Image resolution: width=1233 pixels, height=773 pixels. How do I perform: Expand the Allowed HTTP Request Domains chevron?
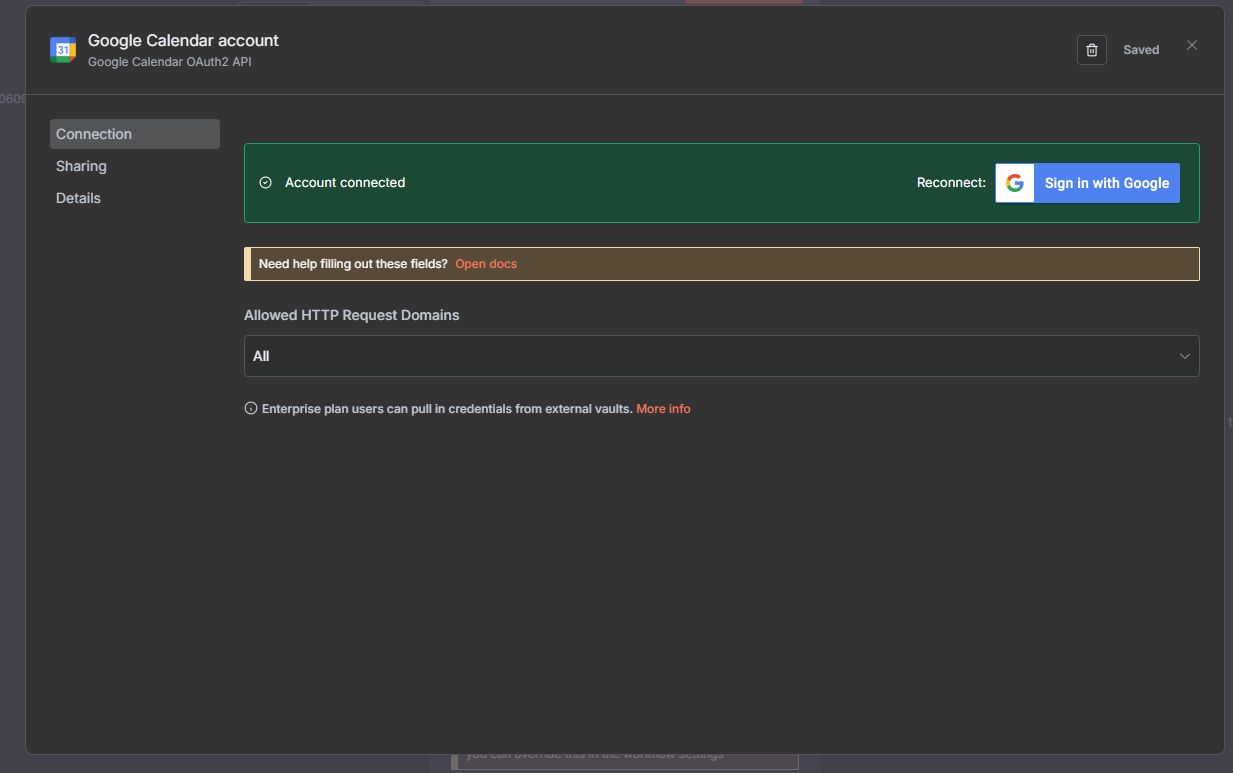1184,356
